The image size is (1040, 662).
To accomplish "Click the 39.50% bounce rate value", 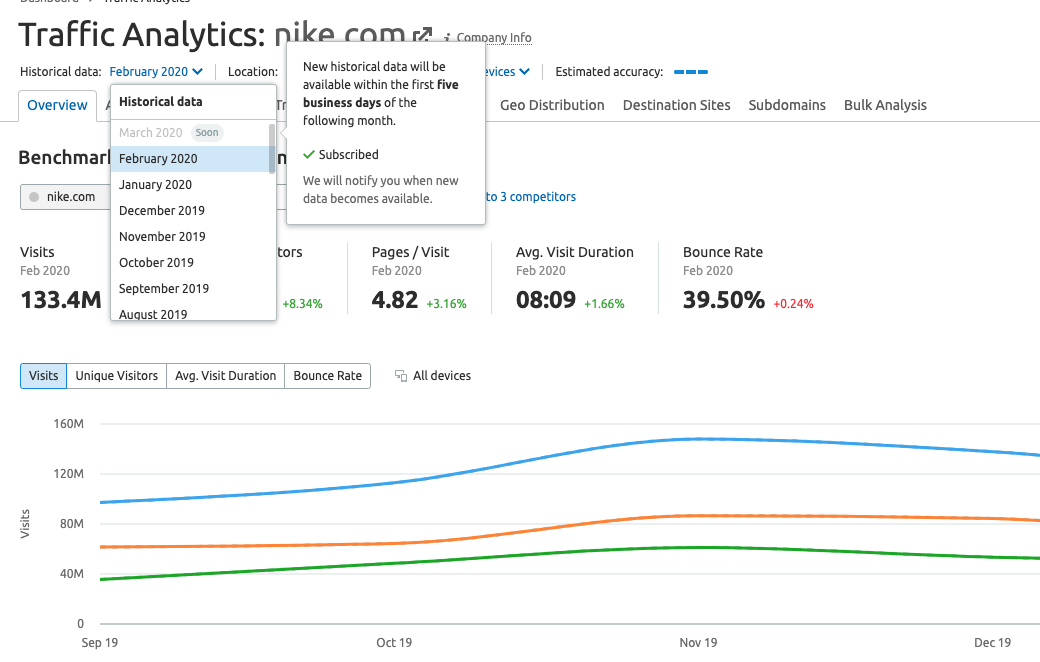I will (724, 300).
